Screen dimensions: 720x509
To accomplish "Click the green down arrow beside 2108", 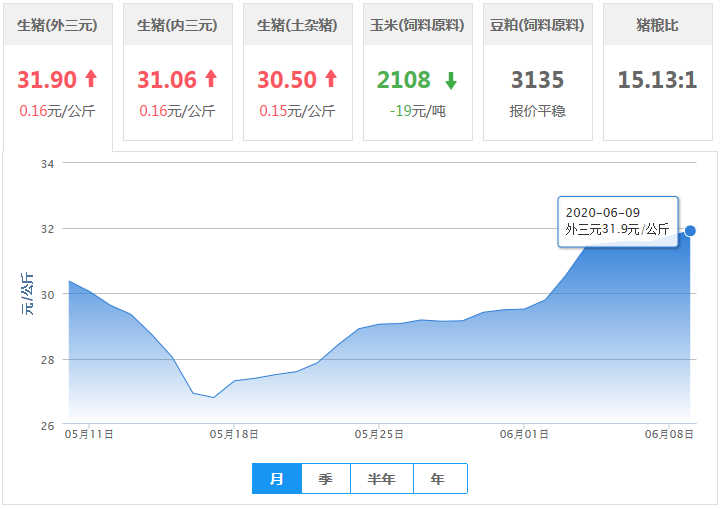I will pos(451,81).
